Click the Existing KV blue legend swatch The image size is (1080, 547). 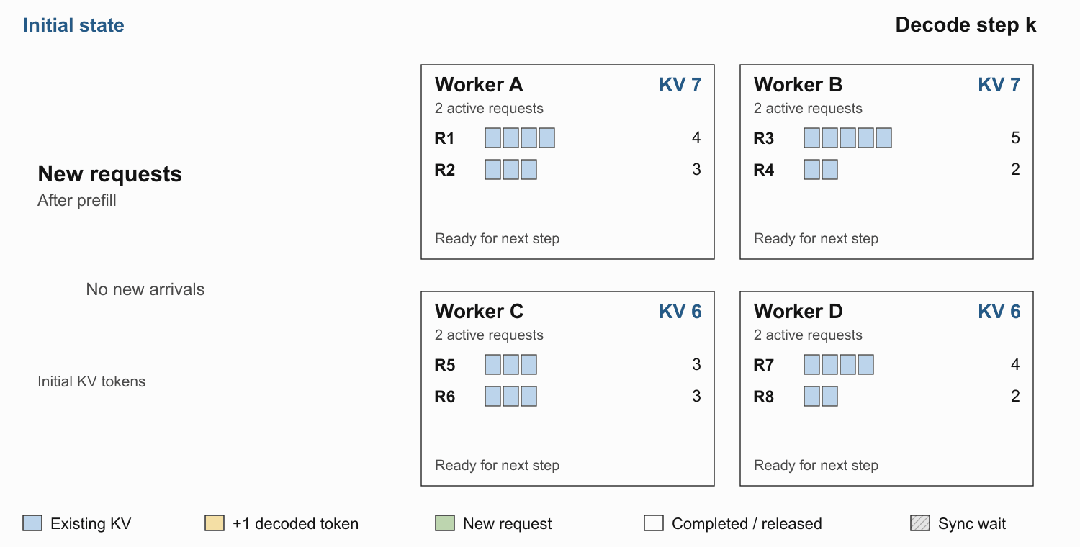(x=32, y=523)
